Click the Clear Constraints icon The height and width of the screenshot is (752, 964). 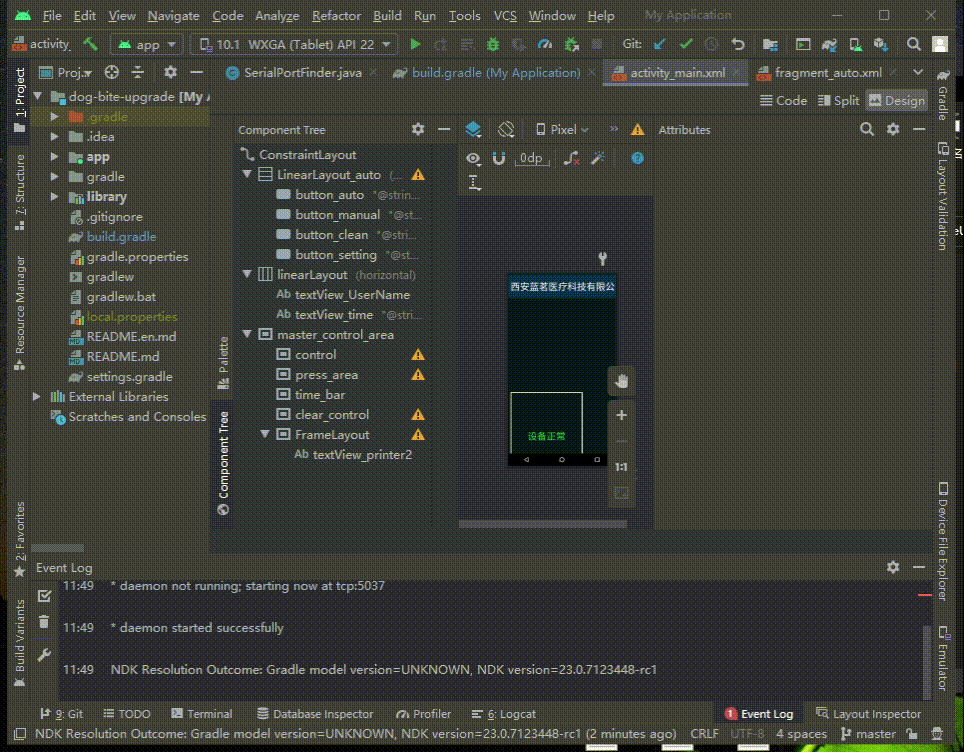click(x=571, y=159)
